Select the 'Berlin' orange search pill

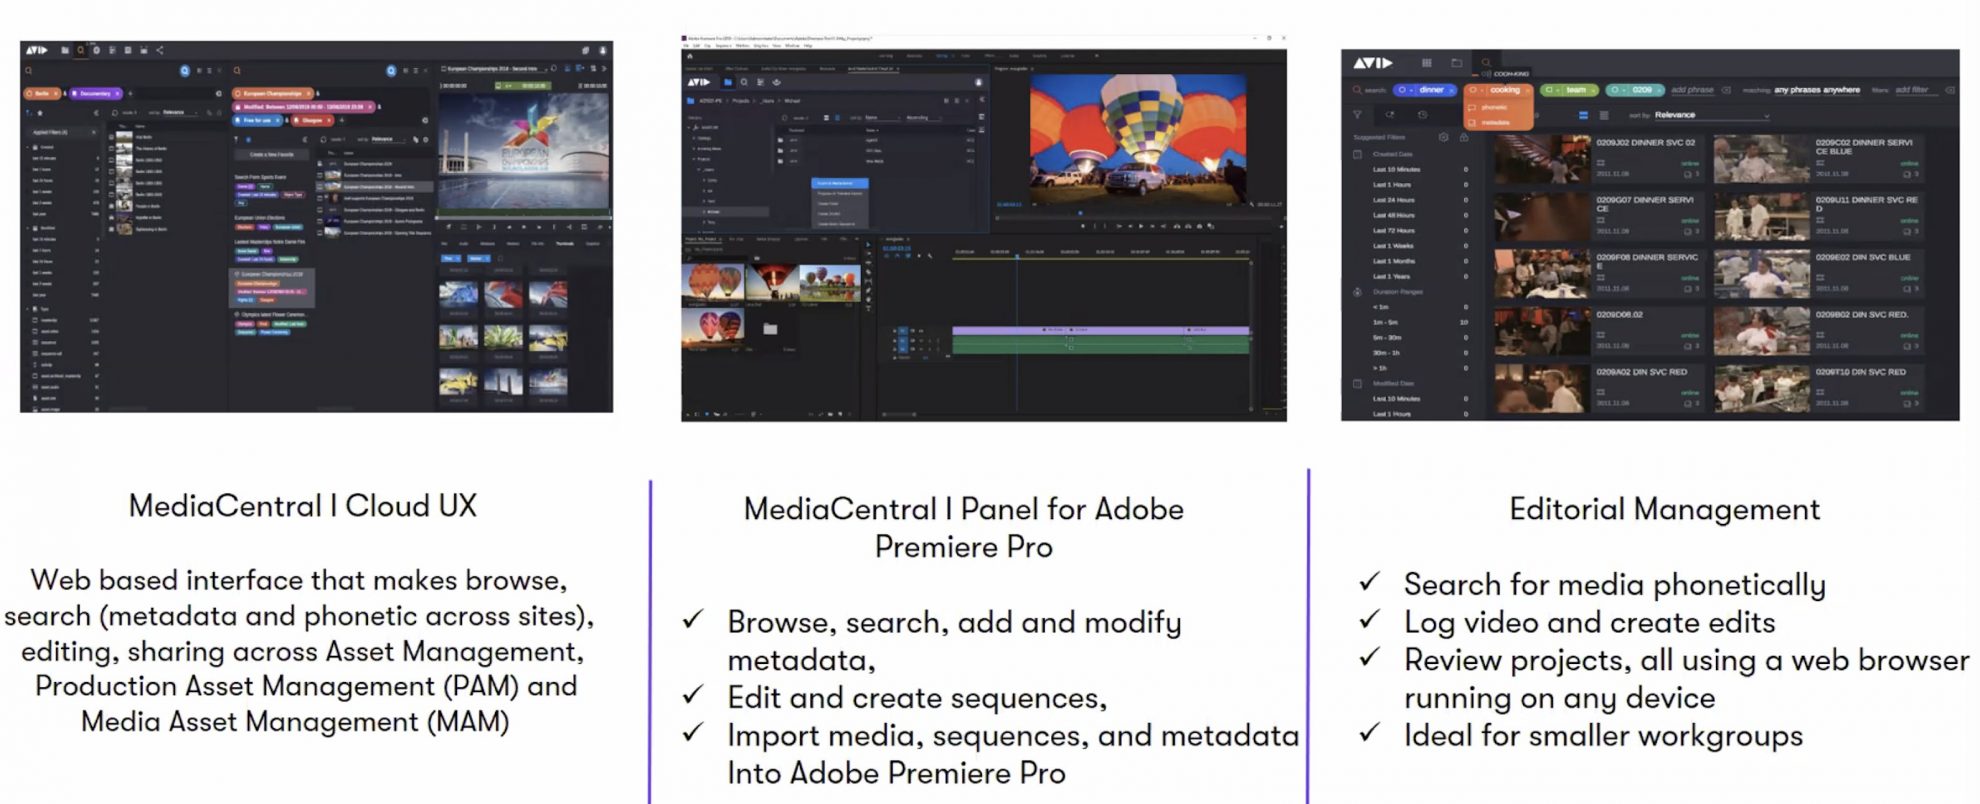tap(43, 93)
